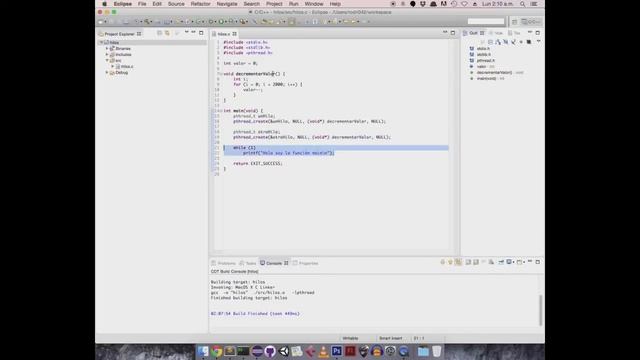Viewport: 640px width, 360px height.
Task: Click the console vertical scrollbar
Action: pos(541,310)
